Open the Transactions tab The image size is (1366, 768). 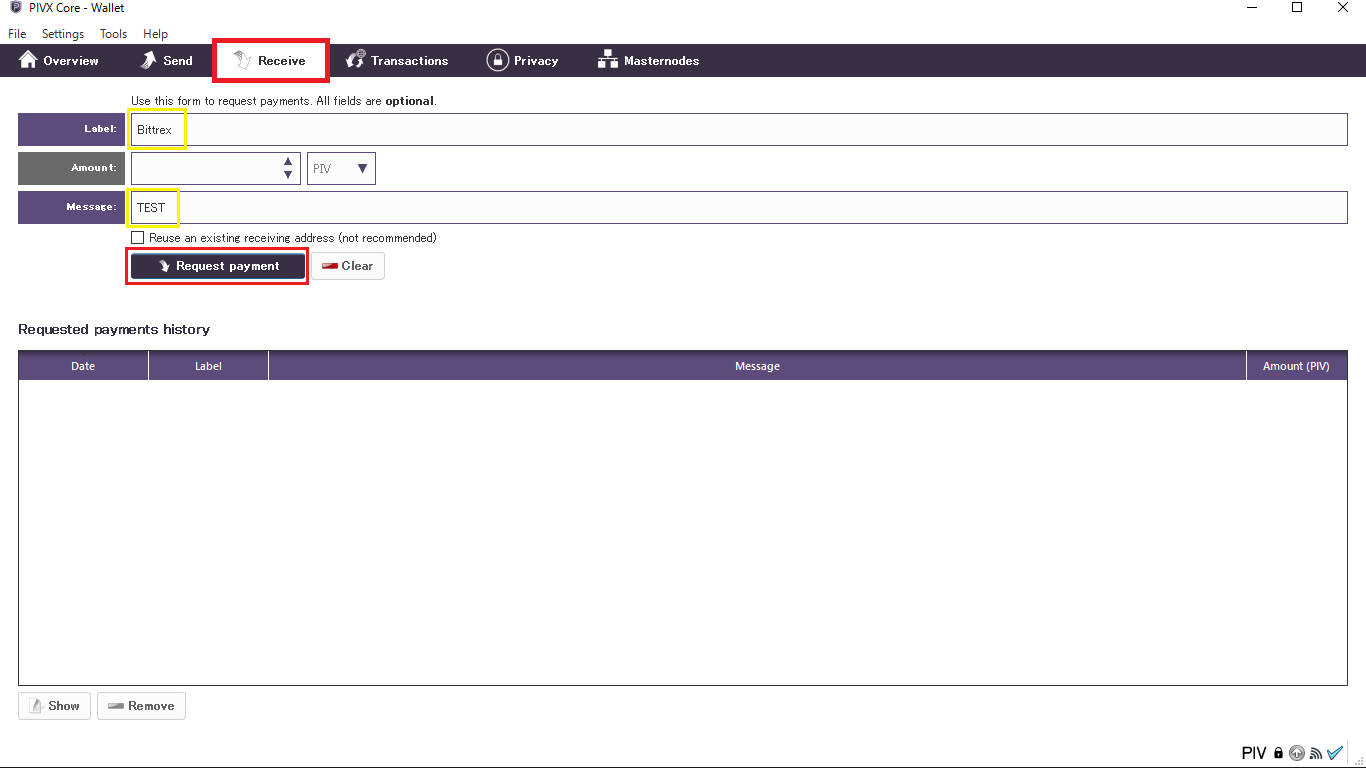click(x=397, y=61)
